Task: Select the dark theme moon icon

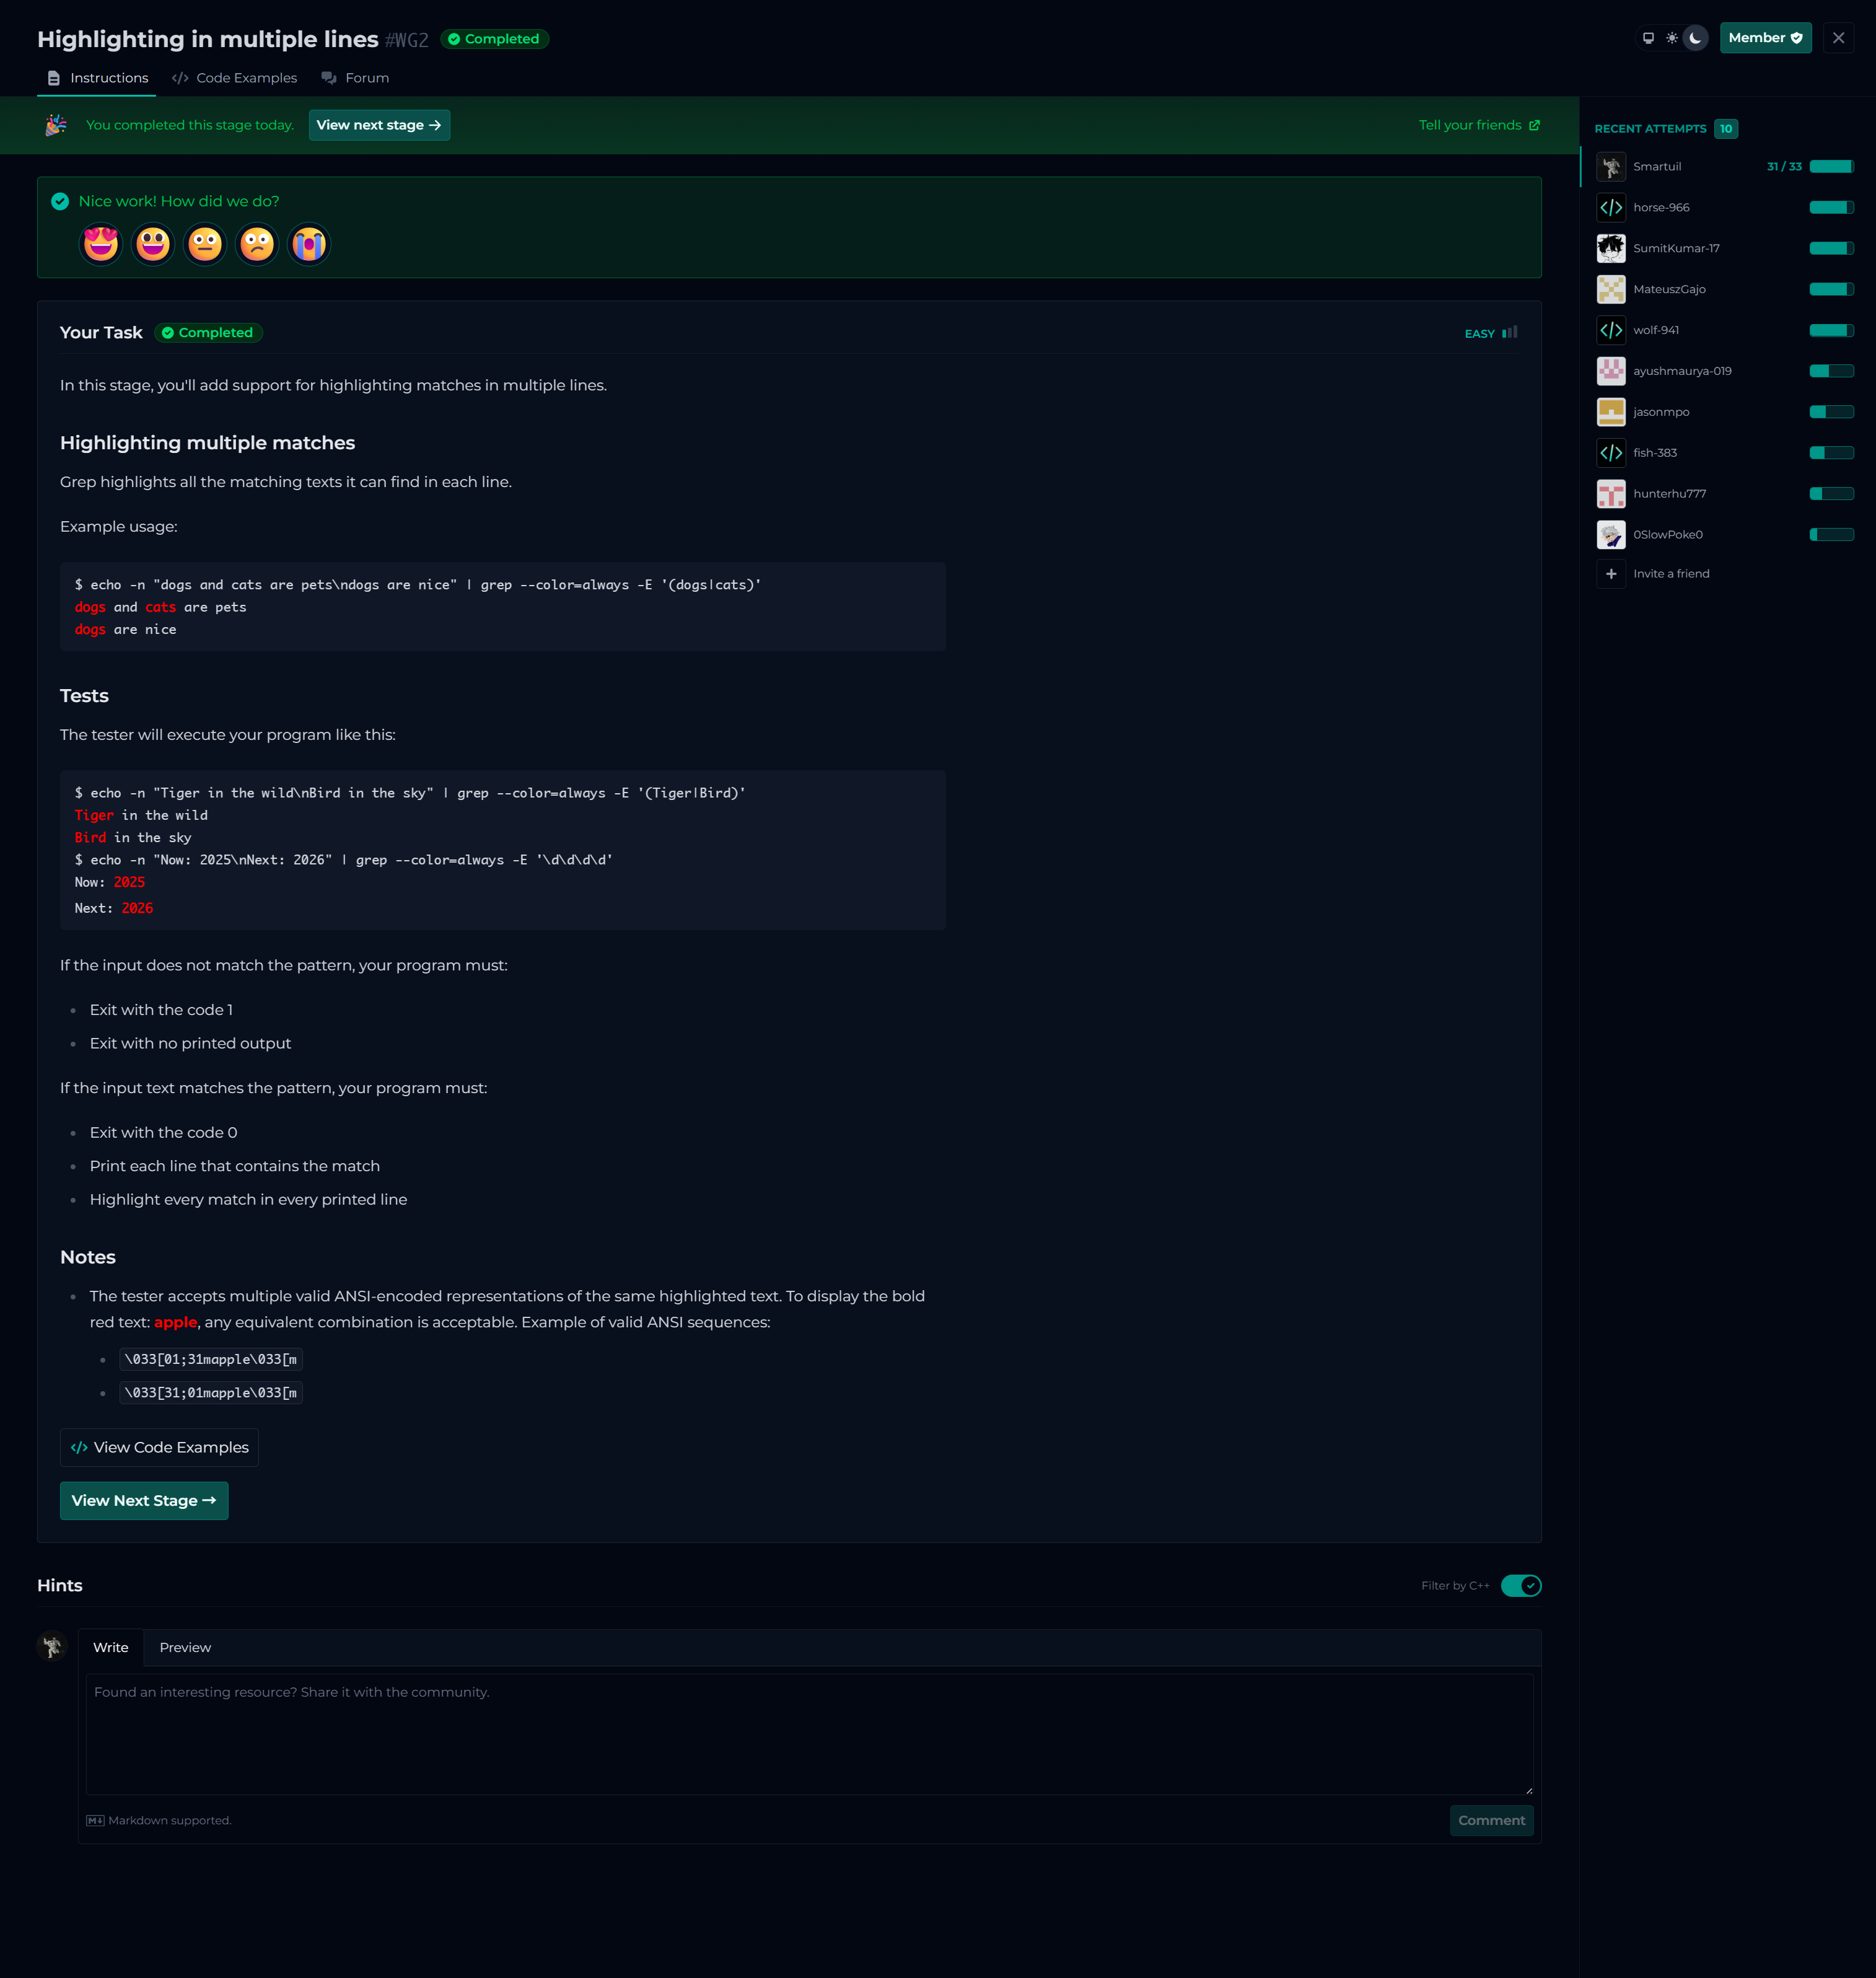Action: point(1696,38)
